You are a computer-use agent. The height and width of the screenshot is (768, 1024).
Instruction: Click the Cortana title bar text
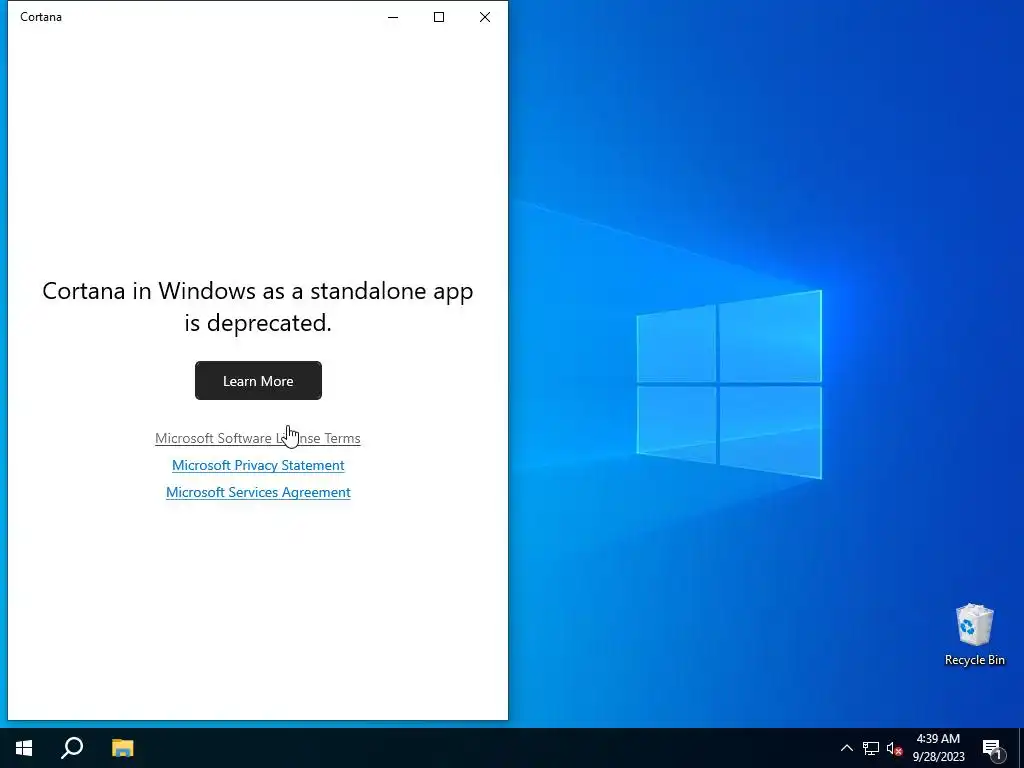(x=41, y=17)
